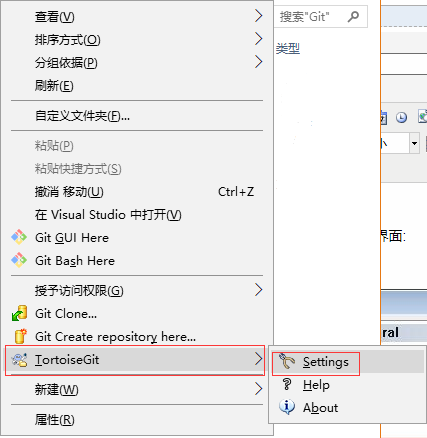
Task: Click the 搜索"Git" search field
Action: pos(321,16)
